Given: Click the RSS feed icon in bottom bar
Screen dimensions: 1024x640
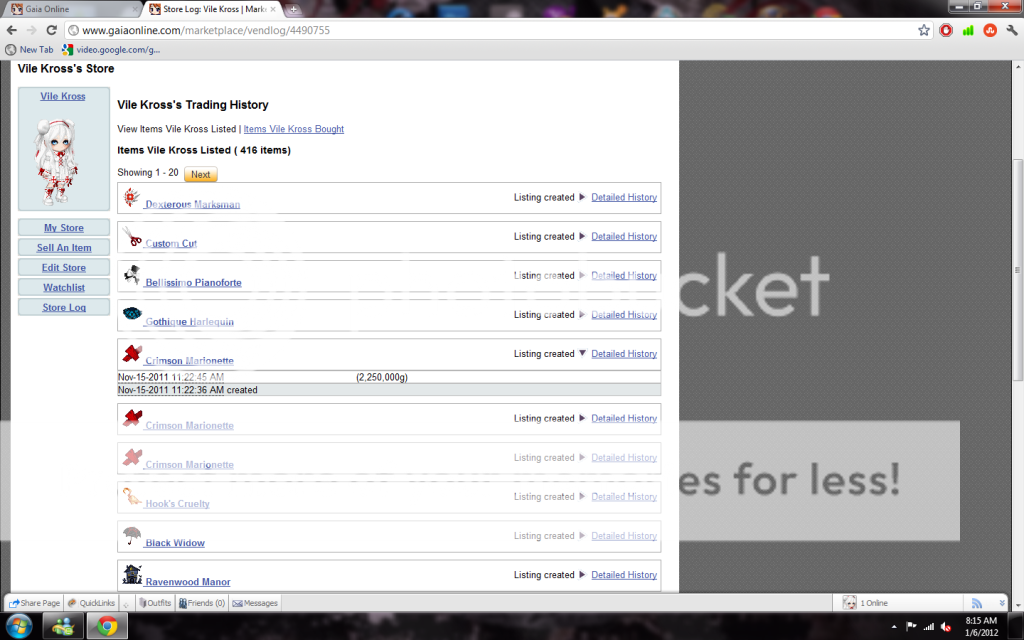Looking at the screenshot, I should click(x=977, y=603).
